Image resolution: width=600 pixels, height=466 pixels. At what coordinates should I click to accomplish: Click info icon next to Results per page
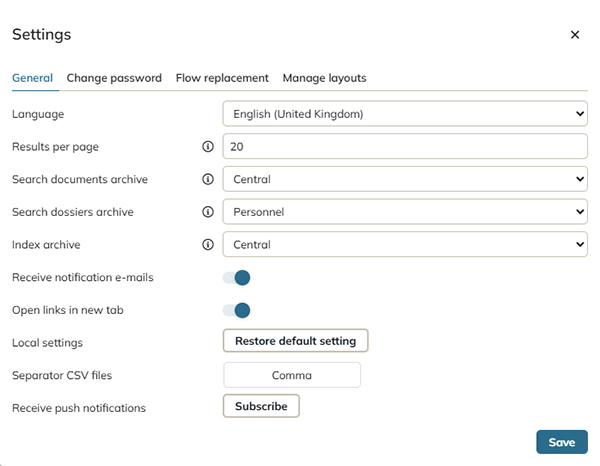point(208,146)
